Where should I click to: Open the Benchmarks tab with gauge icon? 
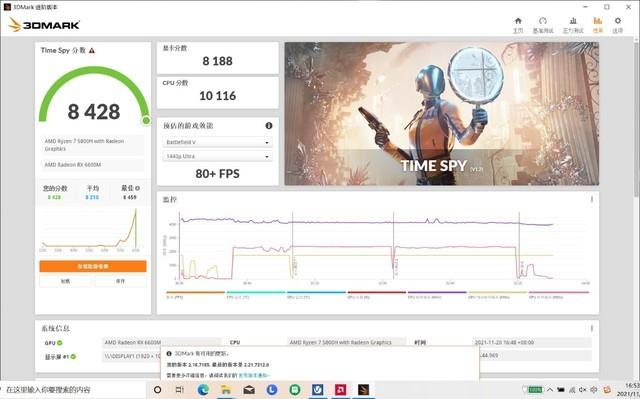point(543,25)
